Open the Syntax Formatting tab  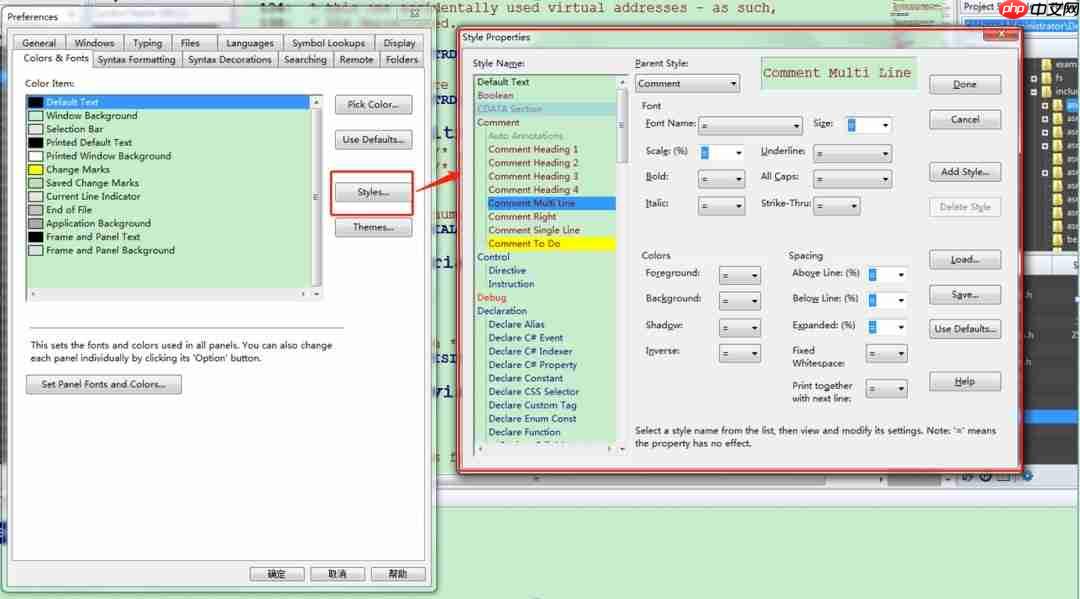tap(136, 60)
